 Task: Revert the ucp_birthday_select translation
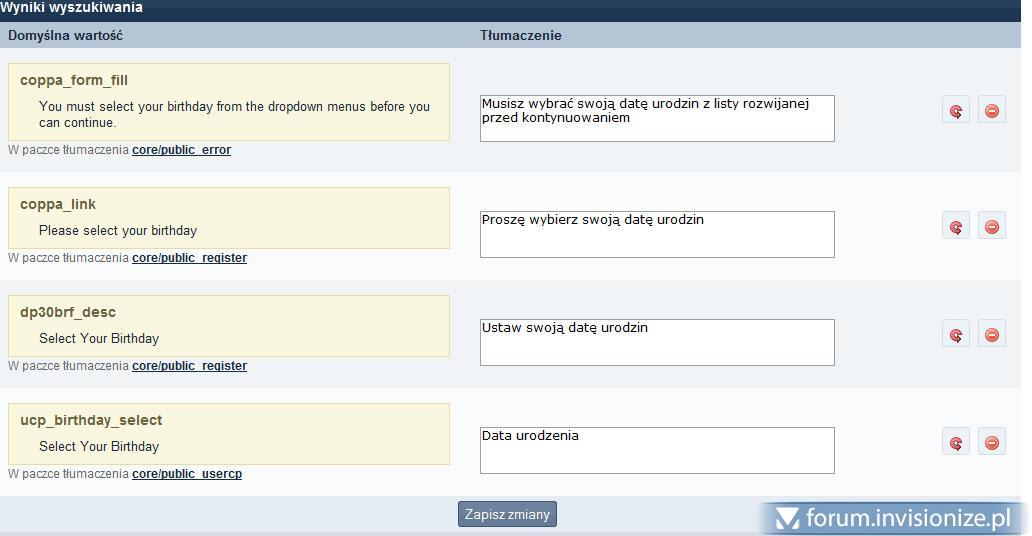pos(955,442)
